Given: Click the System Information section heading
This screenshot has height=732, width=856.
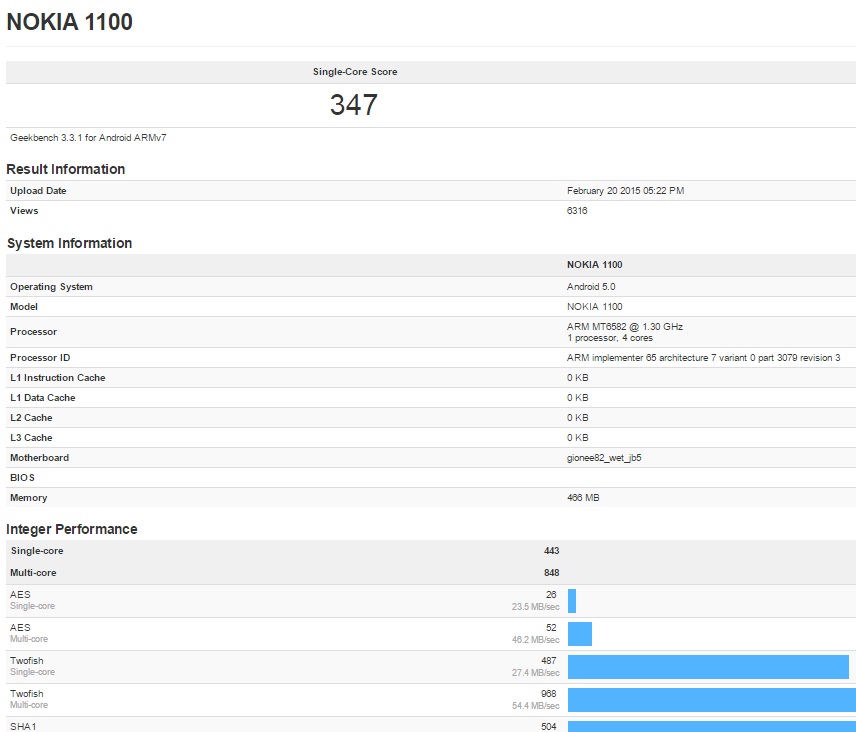Looking at the screenshot, I should [x=69, y=243].
